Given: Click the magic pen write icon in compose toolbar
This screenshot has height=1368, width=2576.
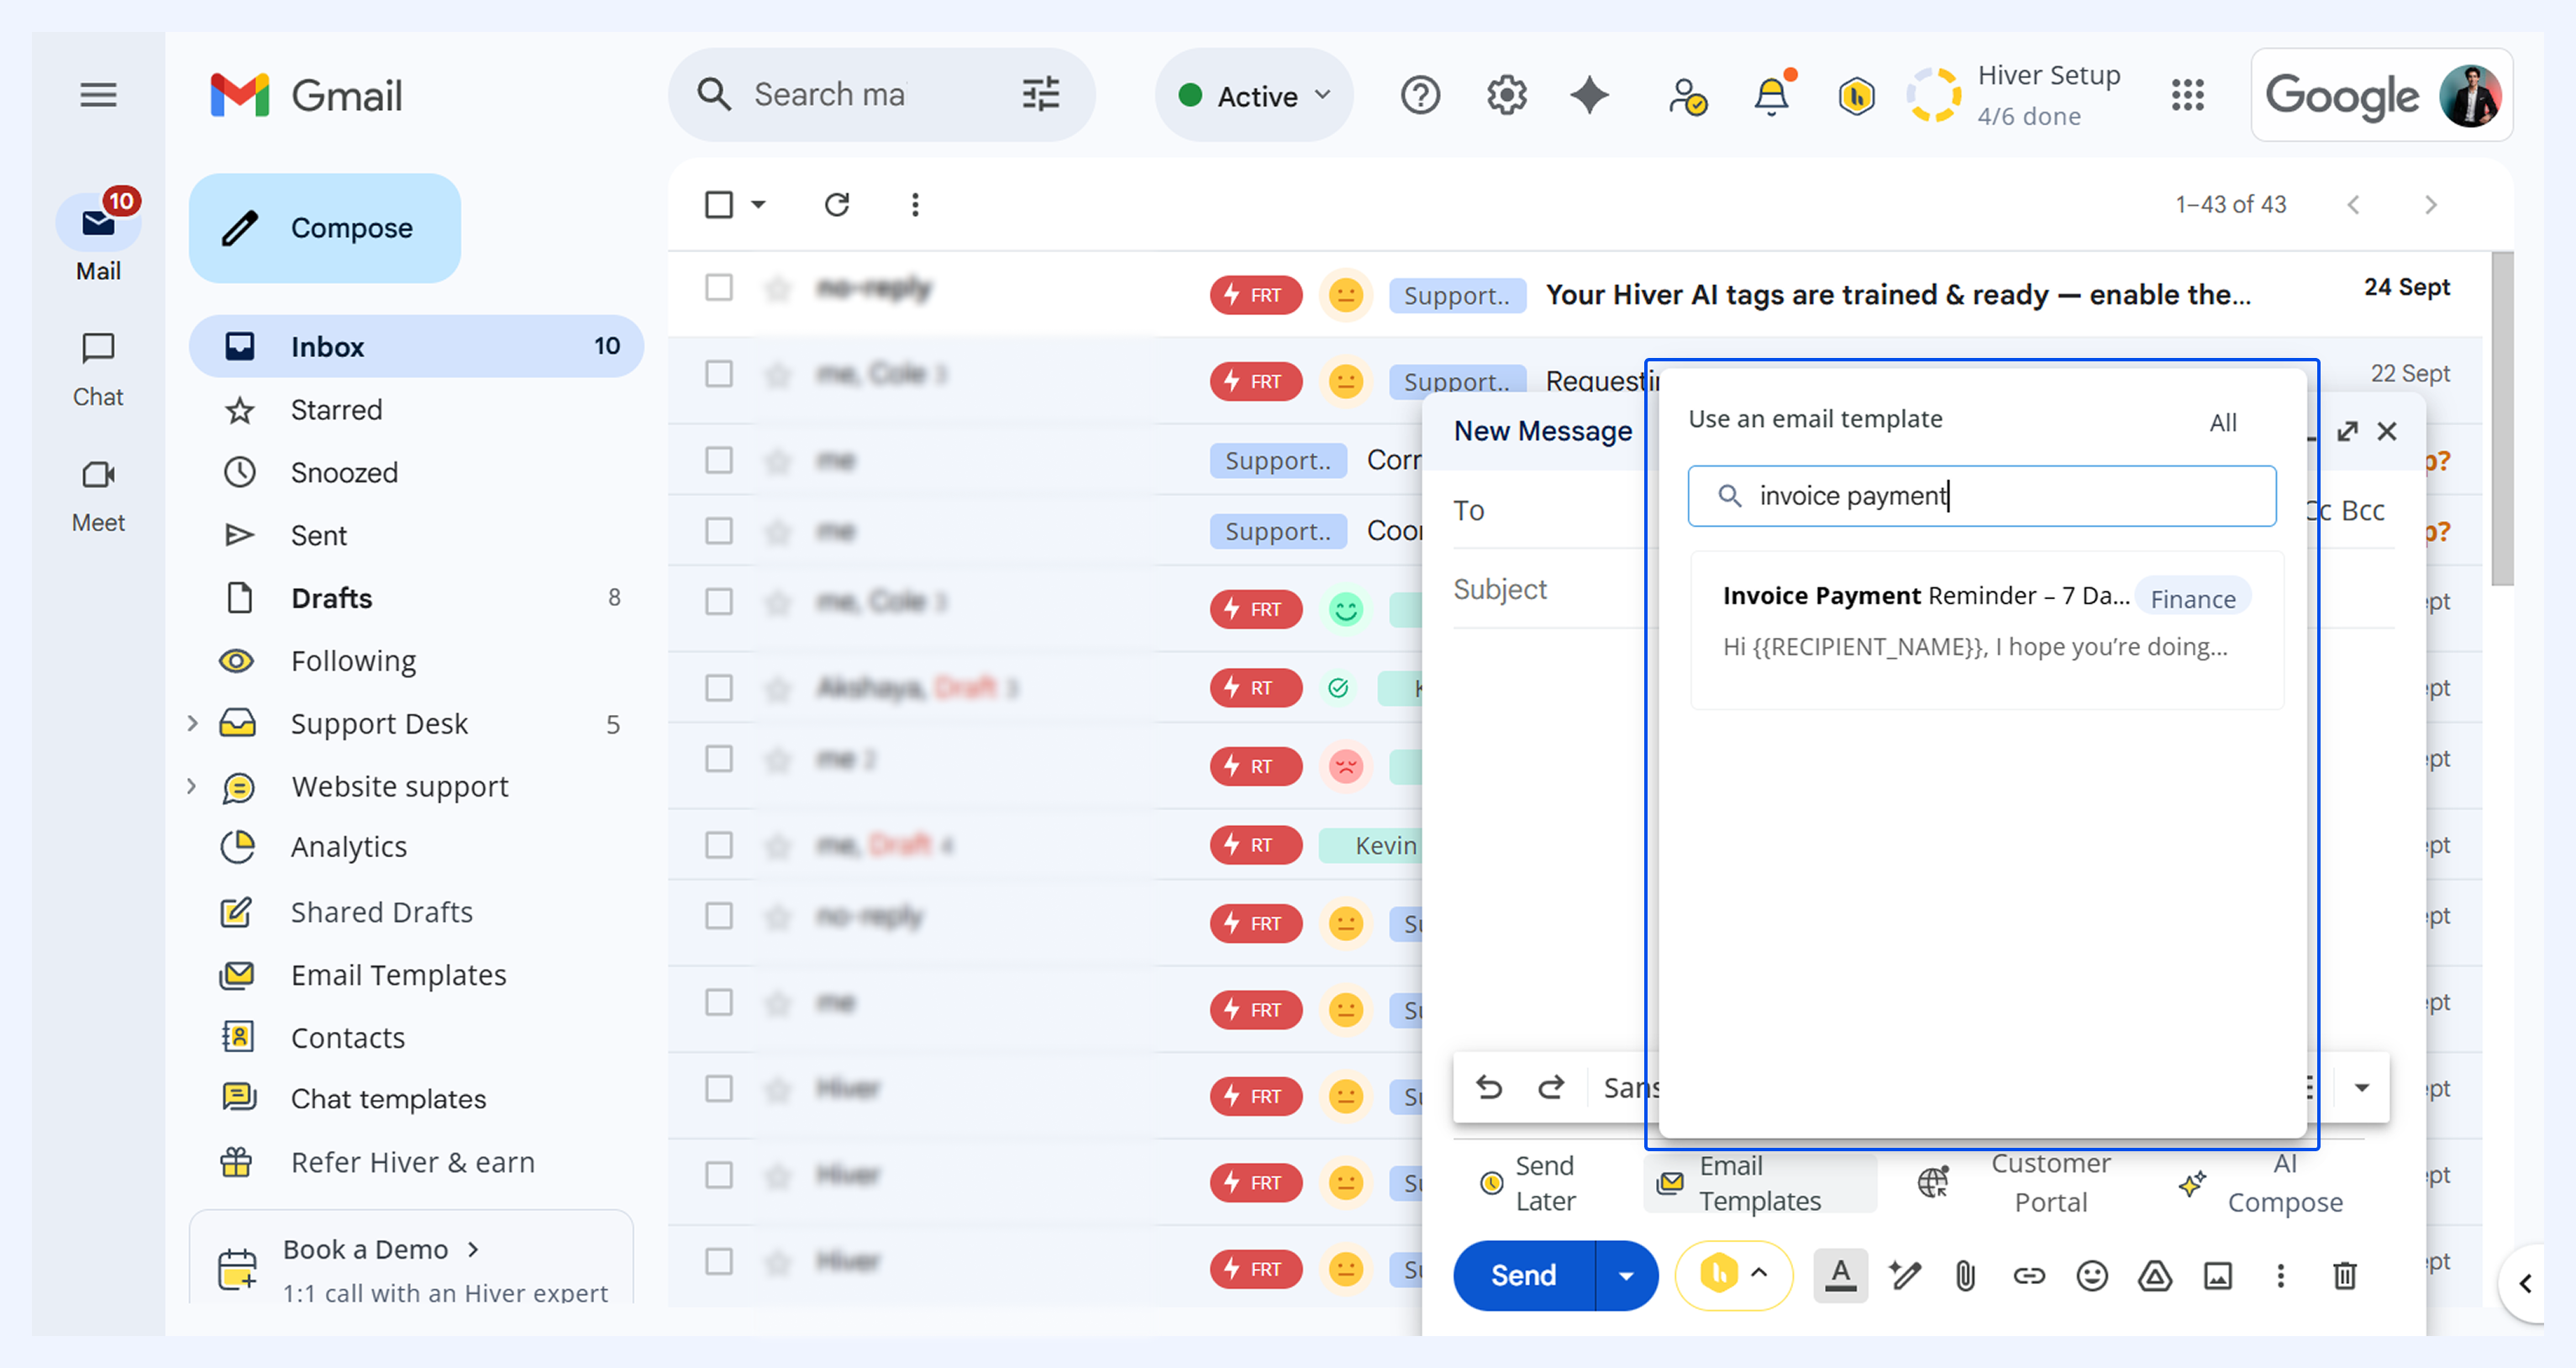Looking at the screenshot, I should [1903, 1276].
